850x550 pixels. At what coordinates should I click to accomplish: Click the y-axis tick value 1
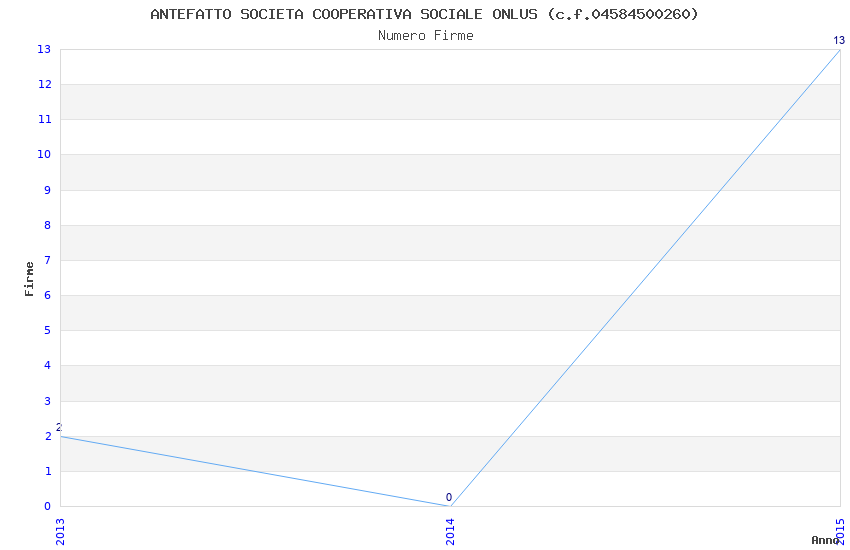click(48, 471)
